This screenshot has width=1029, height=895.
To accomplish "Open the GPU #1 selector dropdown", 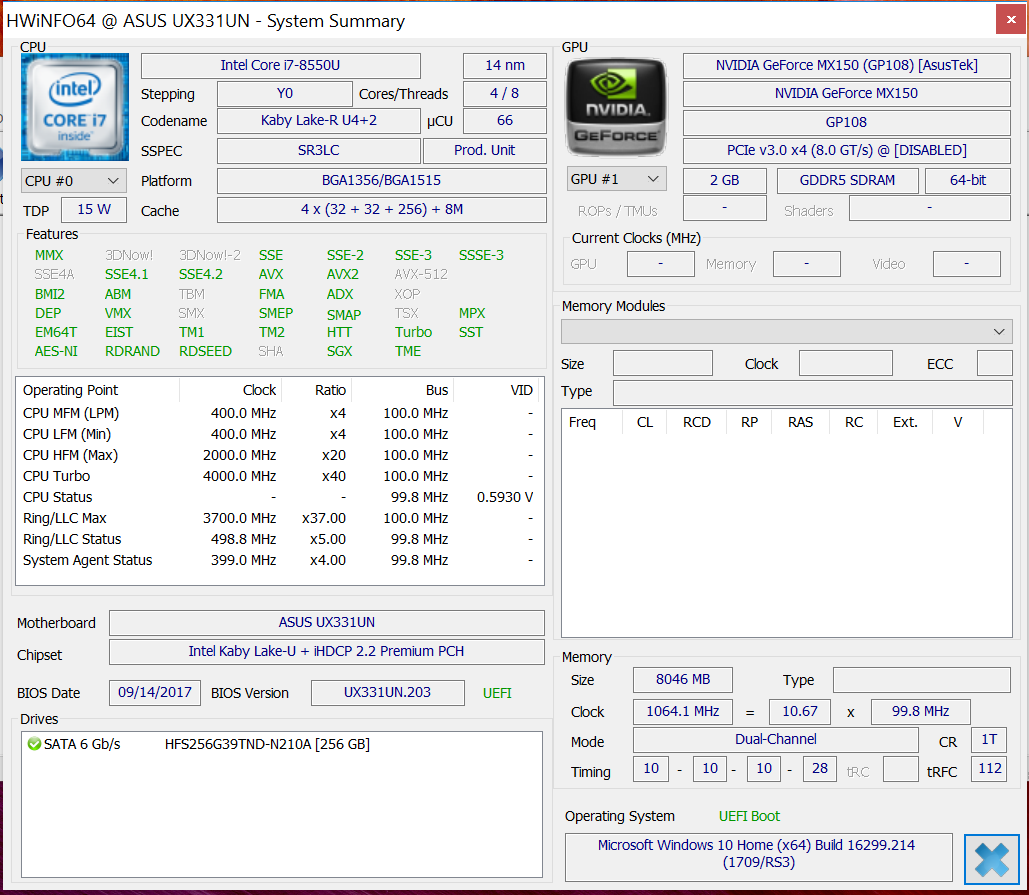I will tap(616, 179).
